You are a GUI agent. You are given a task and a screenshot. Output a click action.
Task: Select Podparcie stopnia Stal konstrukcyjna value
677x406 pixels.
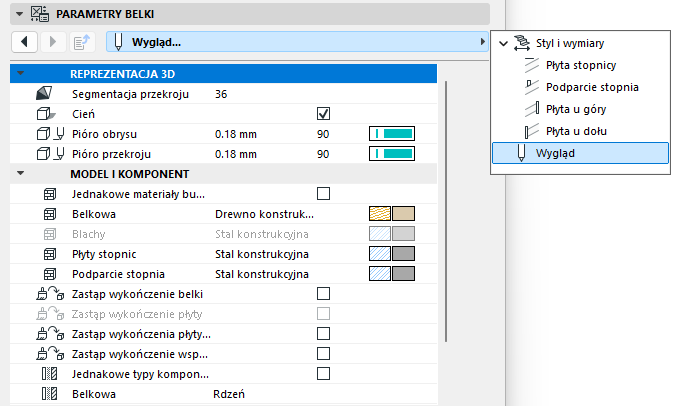point(262,274)
